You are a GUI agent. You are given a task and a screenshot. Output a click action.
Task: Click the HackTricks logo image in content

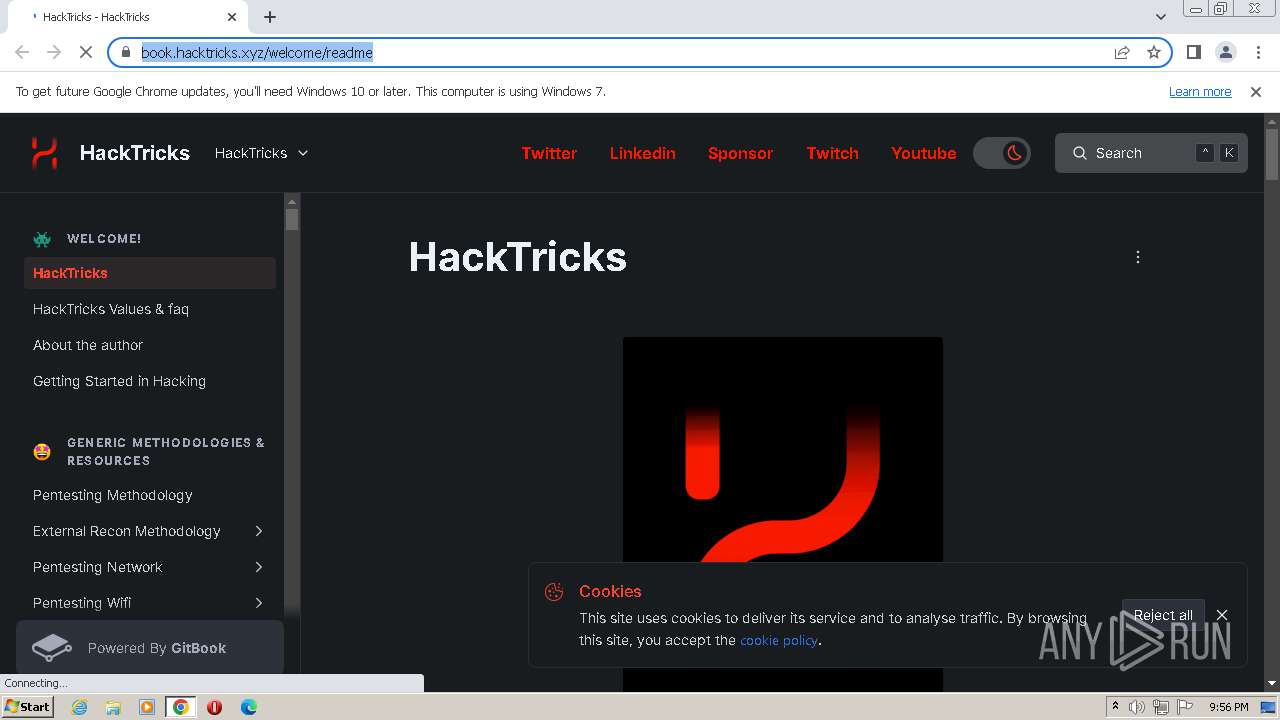tap(783, 513)
